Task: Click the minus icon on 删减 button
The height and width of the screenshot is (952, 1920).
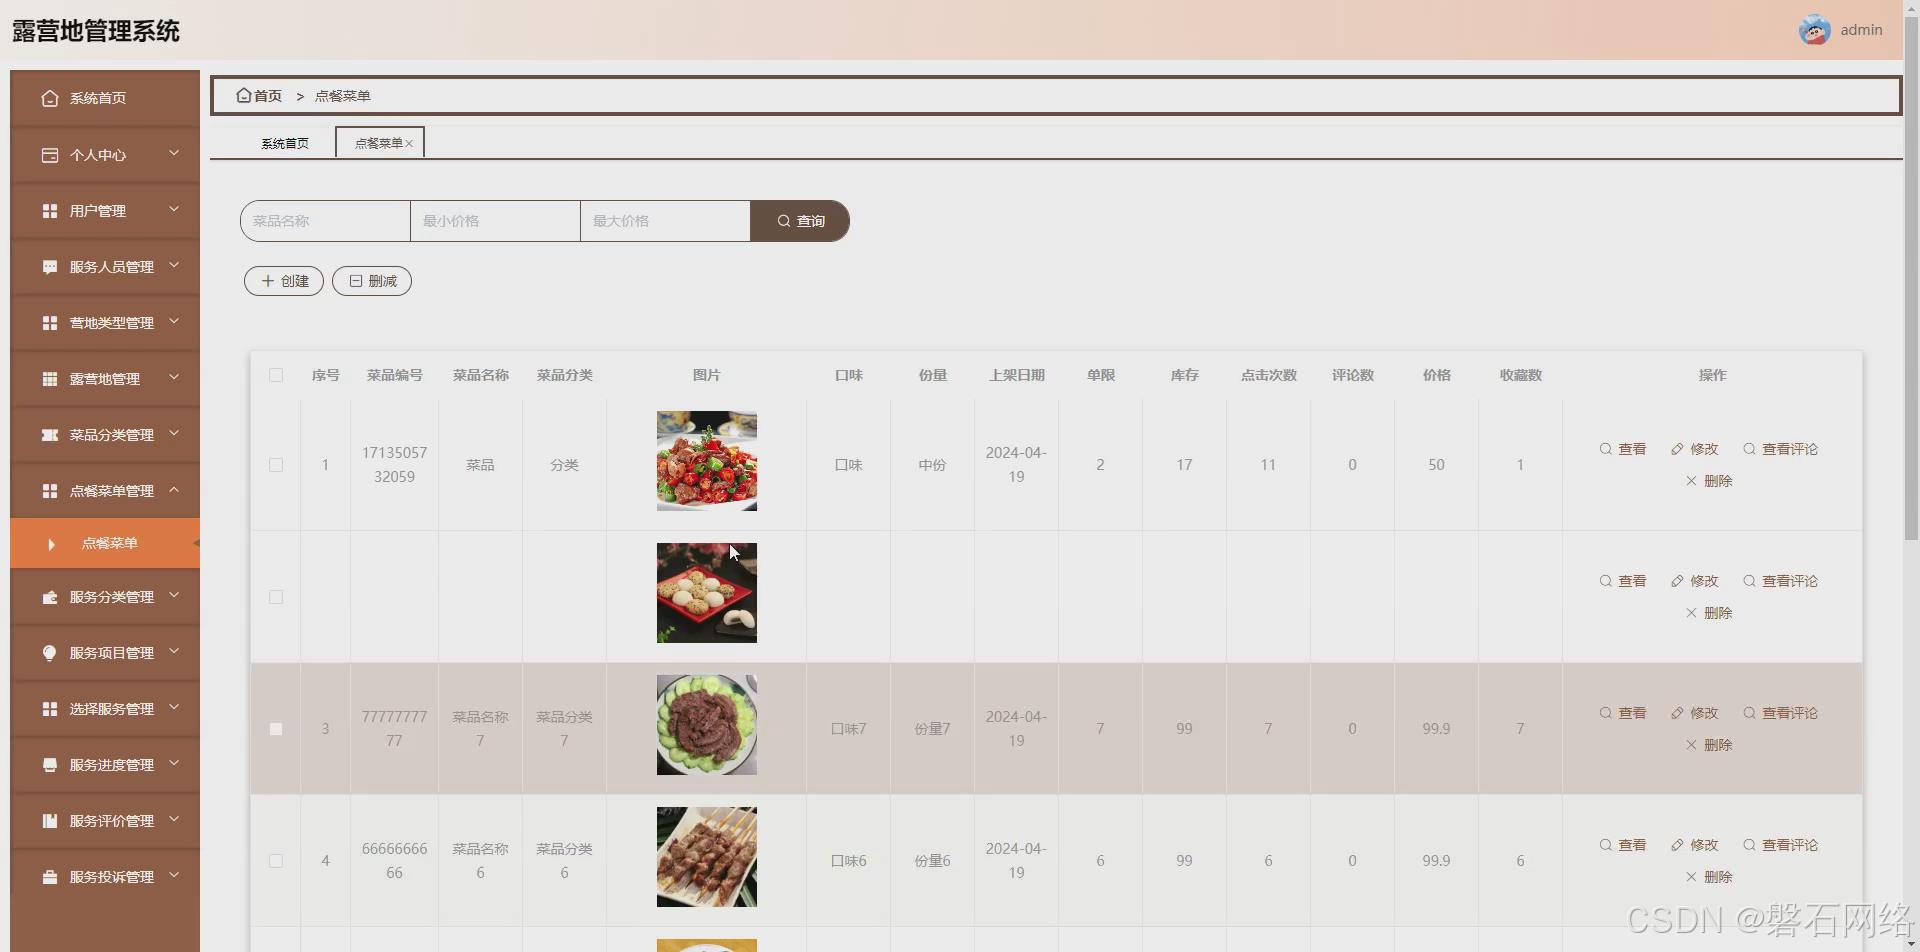Action: (356, 281)
